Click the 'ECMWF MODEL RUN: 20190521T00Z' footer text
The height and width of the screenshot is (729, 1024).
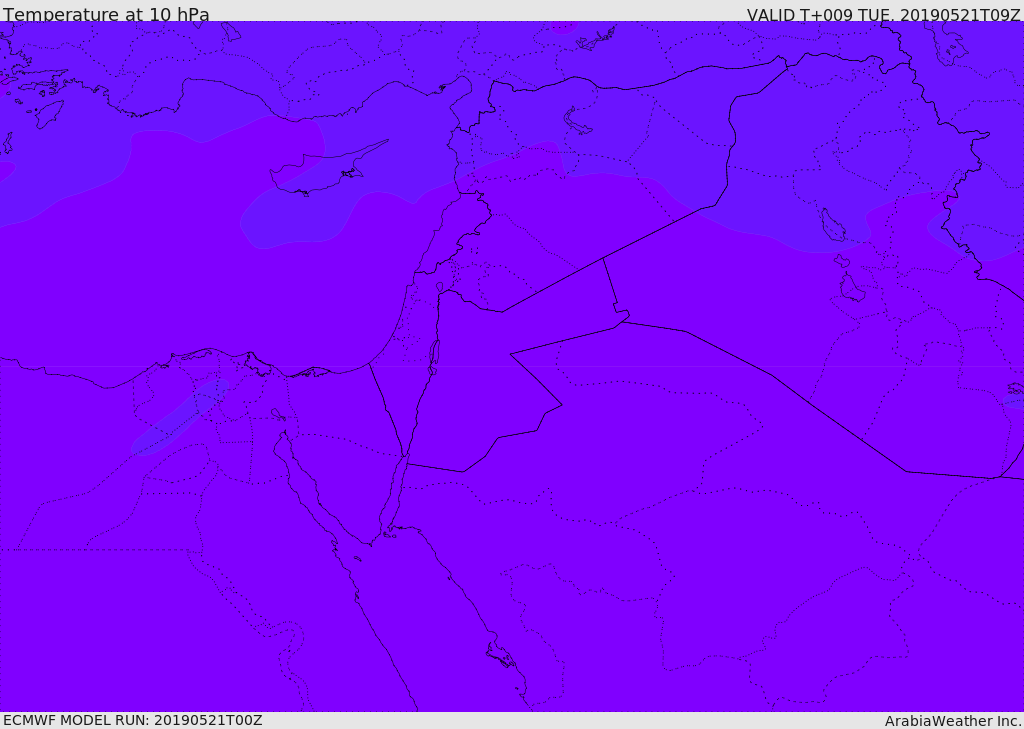click(133, 721)
